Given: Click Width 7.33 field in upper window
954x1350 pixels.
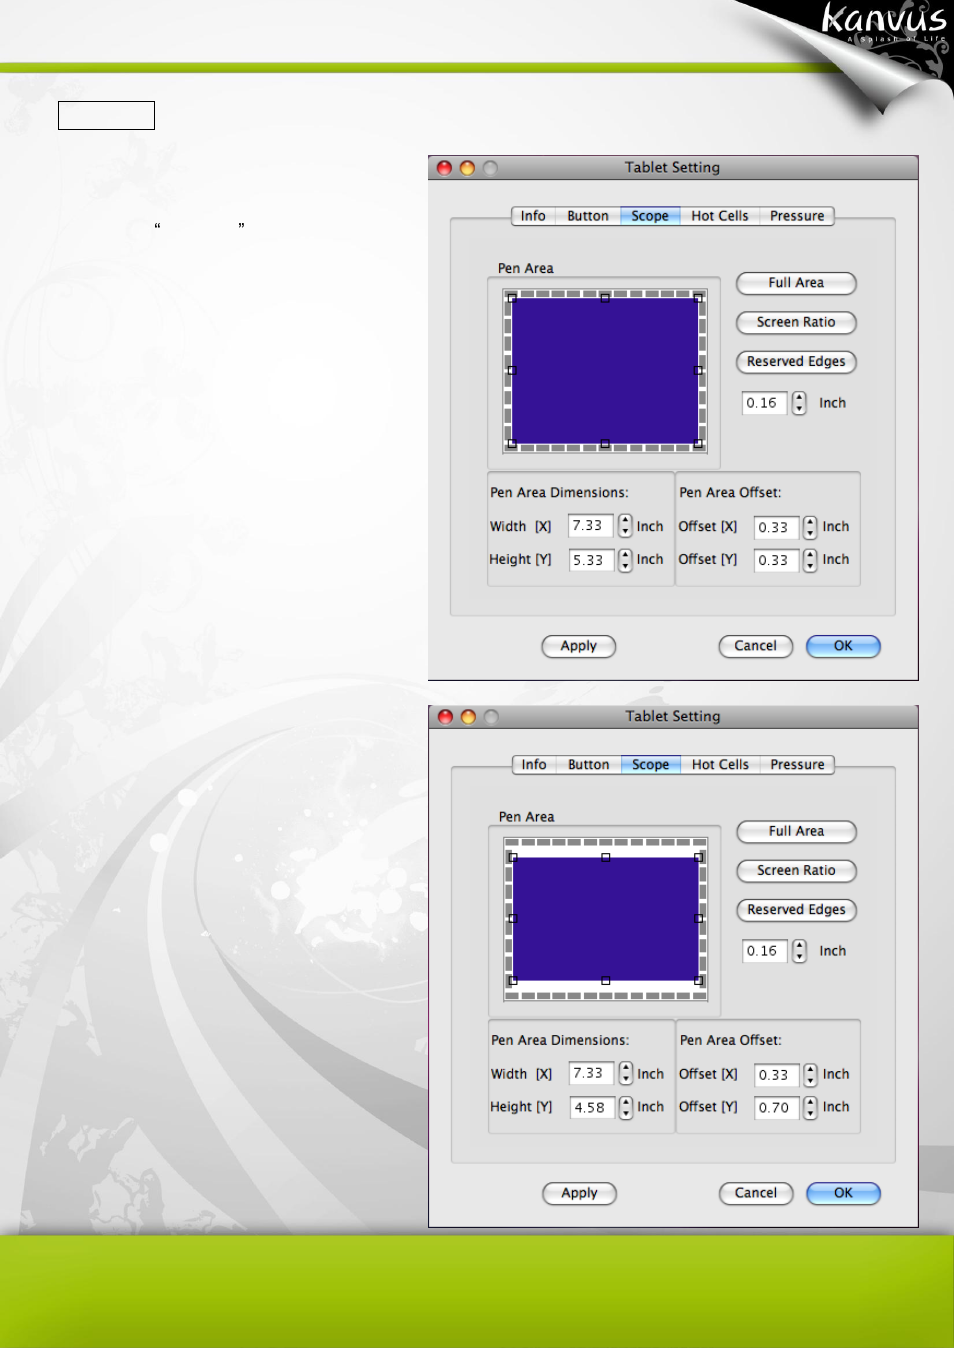Looking at the screenshot, I should tap(591, 526).
